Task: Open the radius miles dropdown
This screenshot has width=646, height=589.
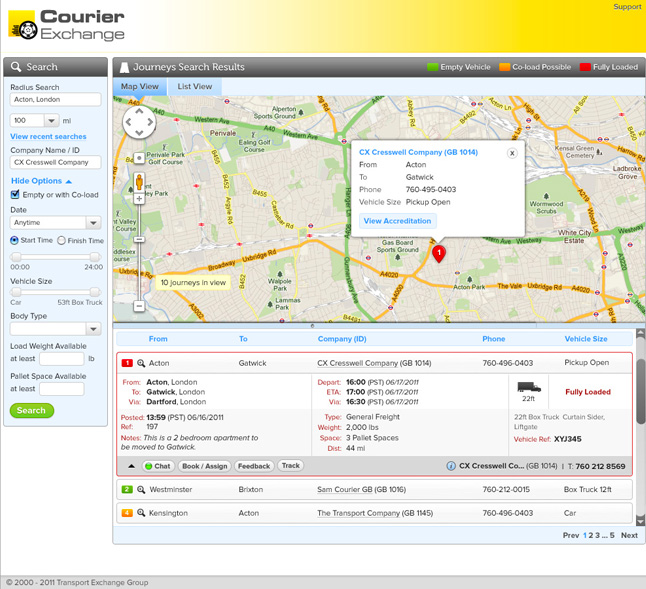Action: pyautogui.click(x=51, y=121)
